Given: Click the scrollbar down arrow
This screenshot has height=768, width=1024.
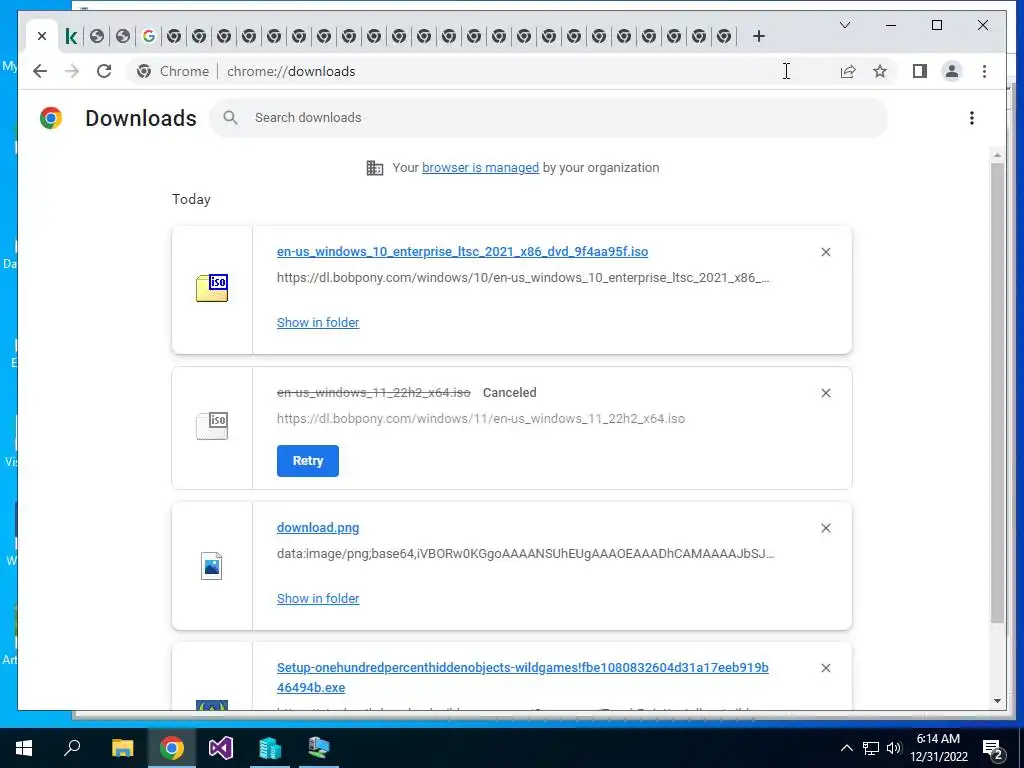Looking at the screenshot, I should pyautogui.click(x=997, y=701).
